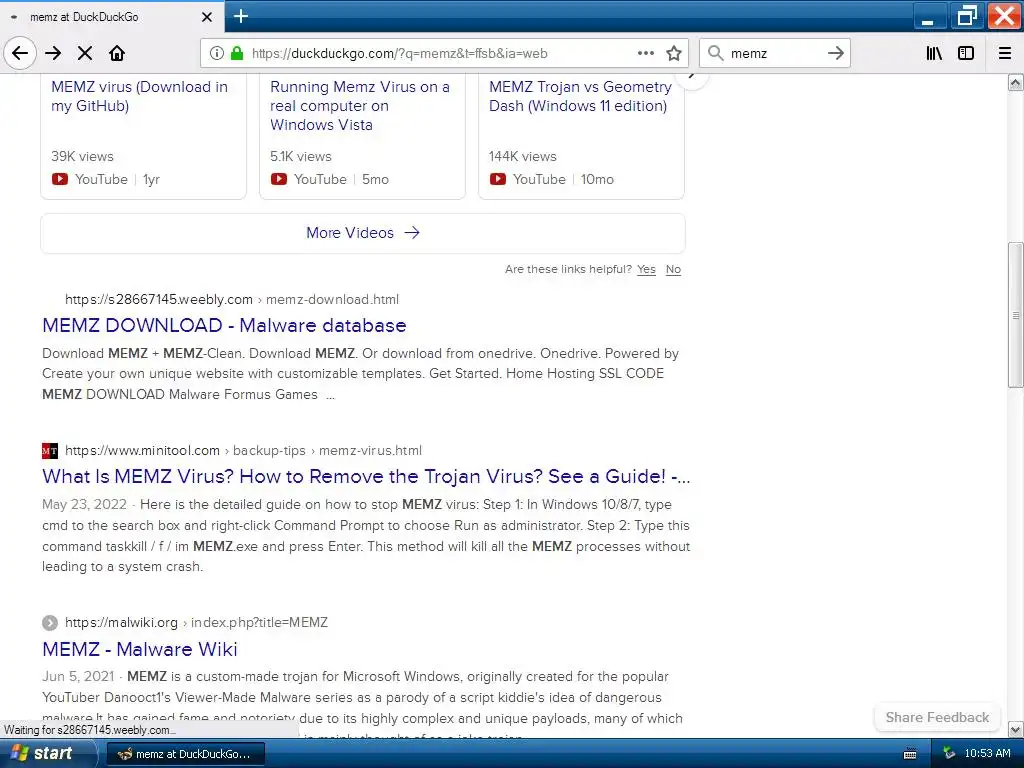This screenshot has height=768, width=1024.
Task: Click scrollbar up arrow
Action: click(1016, 82)
